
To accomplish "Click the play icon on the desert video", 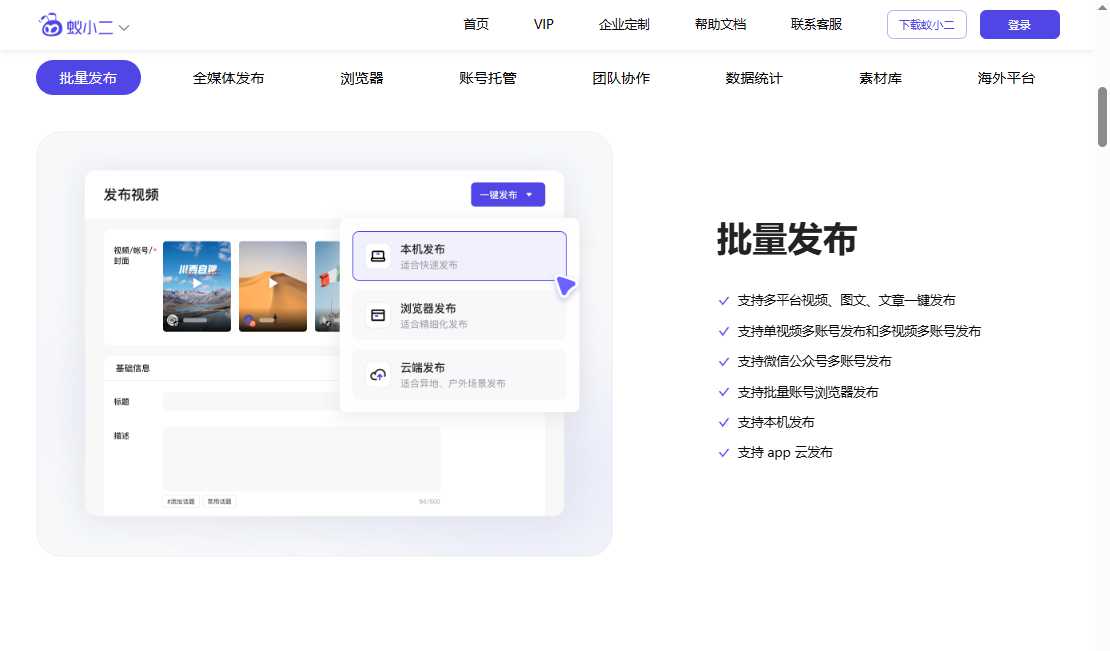I will tap(272, 282).
